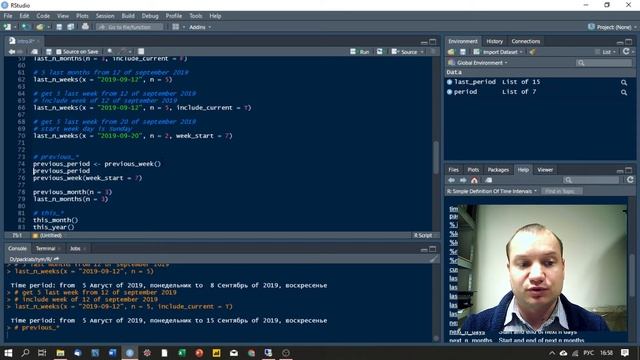Open code tools wand menu

pyautogui.click(x=123, y=52)
